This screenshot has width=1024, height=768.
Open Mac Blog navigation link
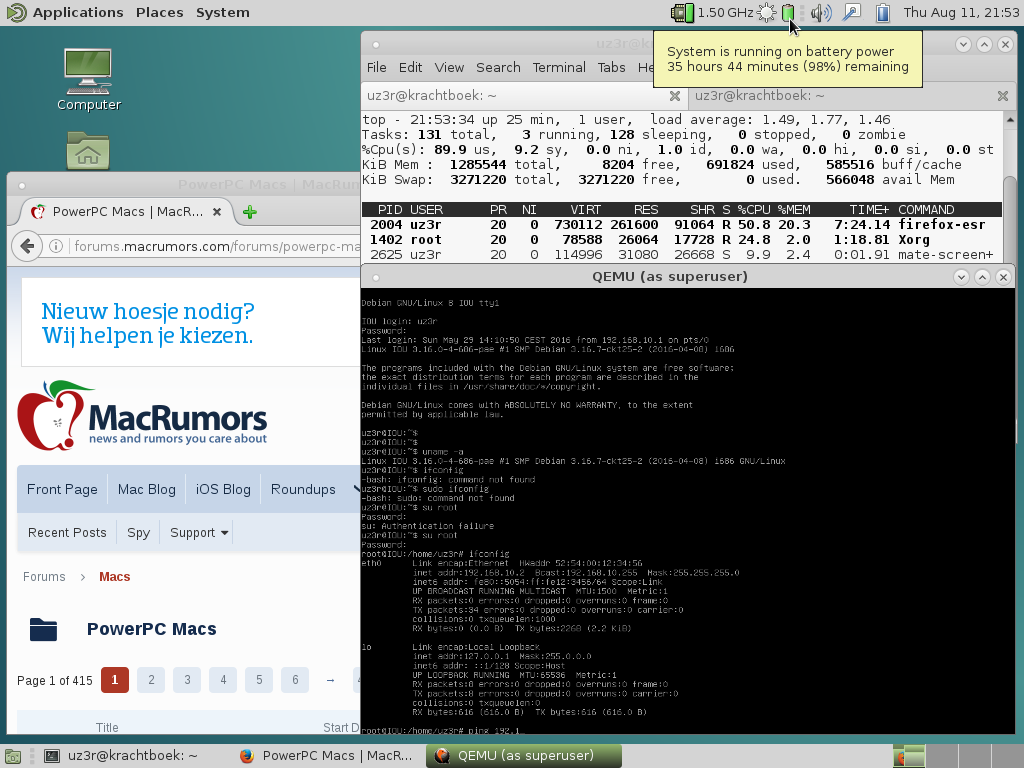coord(146,489)
